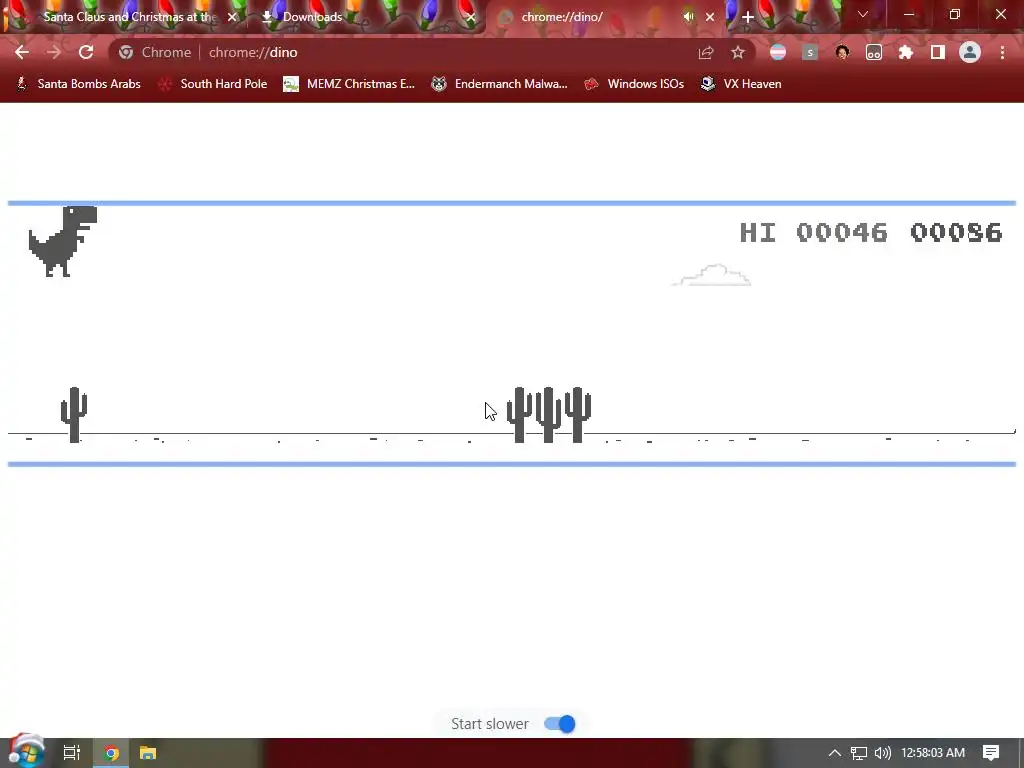This screenshot has height=768, width=1024.
Task: Close the Santa Claus and Christmas tab
Action: click(232, 17)
